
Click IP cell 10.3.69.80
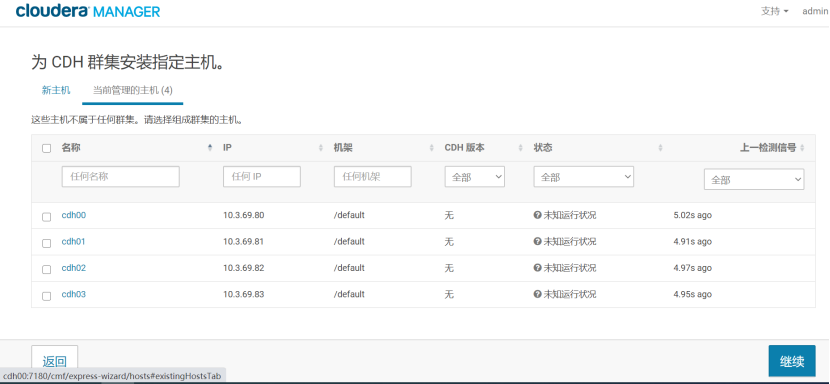pyautogui.click(x=243, y=215)
